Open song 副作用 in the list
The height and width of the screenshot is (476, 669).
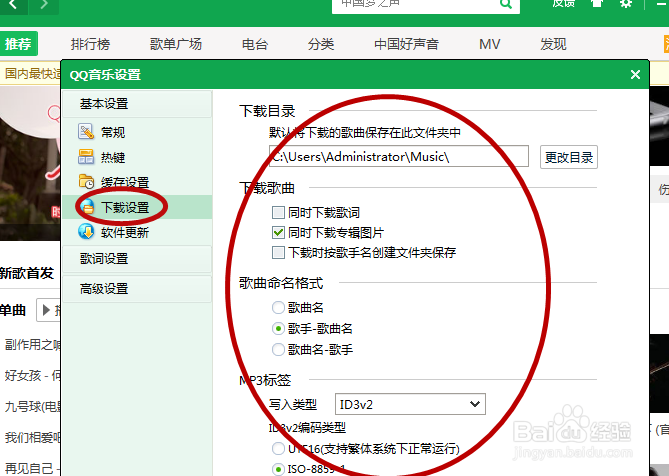point(32,344)
